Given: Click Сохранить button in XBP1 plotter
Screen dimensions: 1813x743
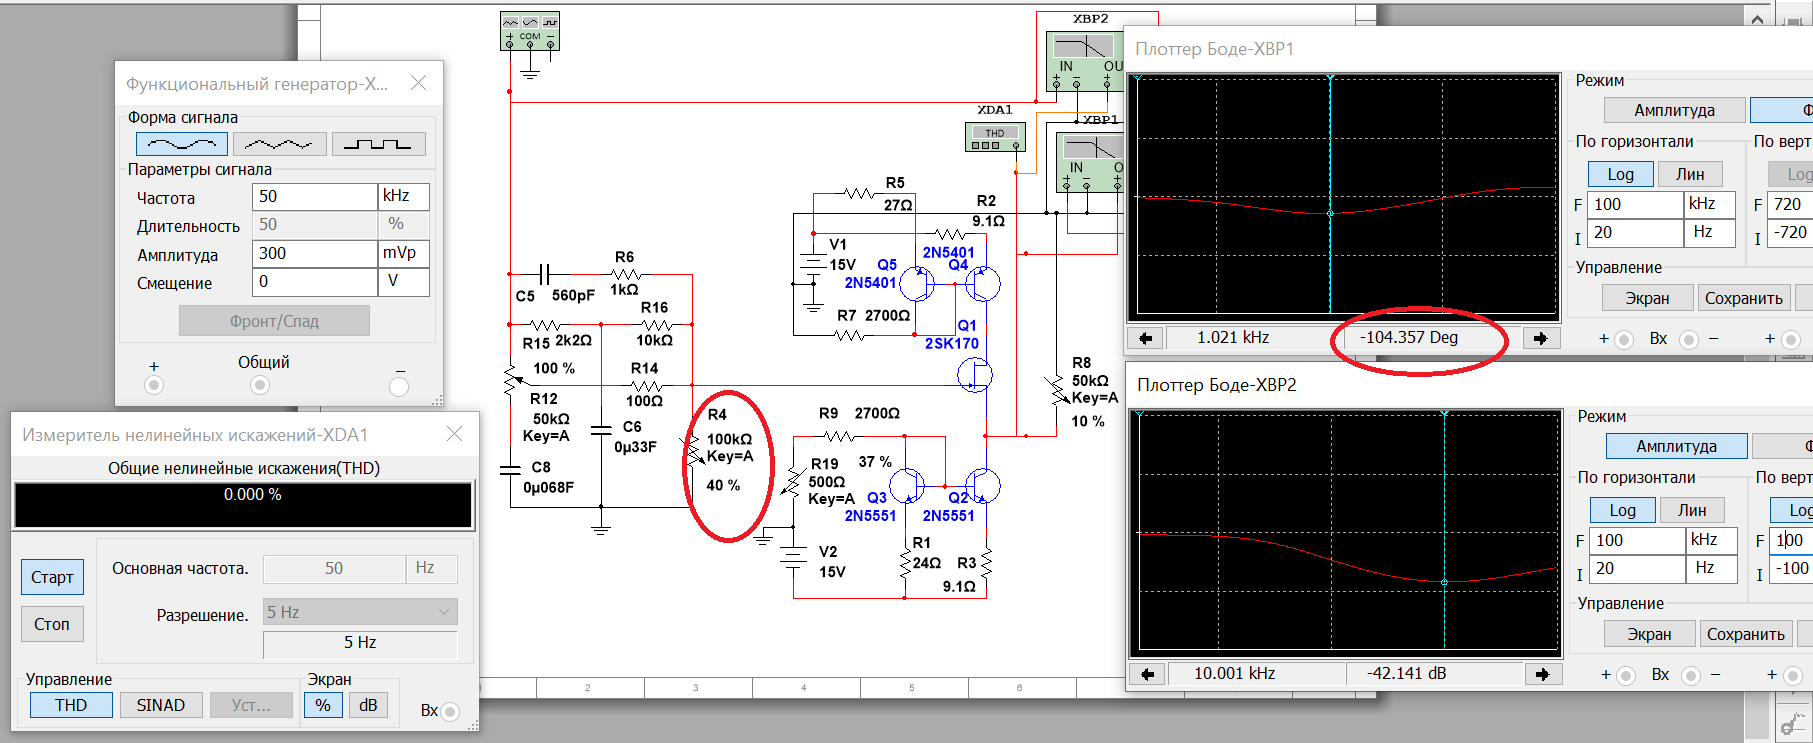Looking at the screenshot, I should coord(1744,298).
